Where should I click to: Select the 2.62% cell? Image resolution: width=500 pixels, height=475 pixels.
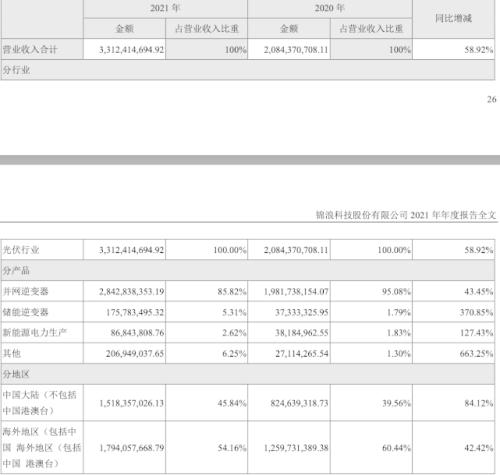pos(234,333)
